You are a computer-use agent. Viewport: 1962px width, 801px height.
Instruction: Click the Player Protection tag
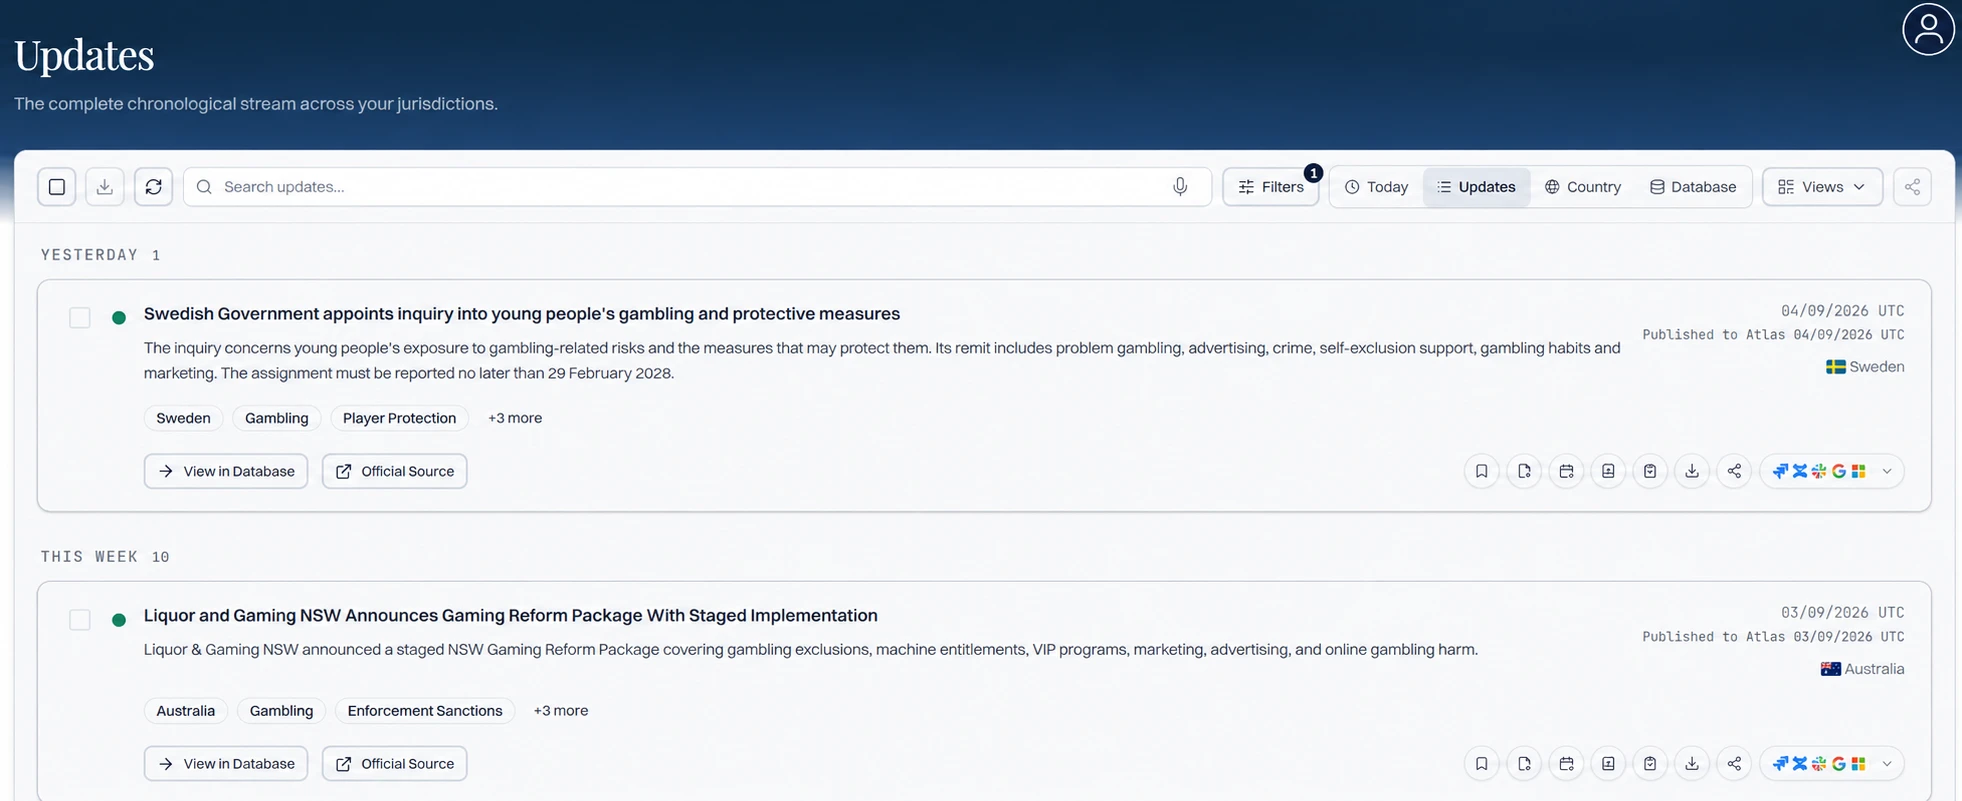pos(399,418)
